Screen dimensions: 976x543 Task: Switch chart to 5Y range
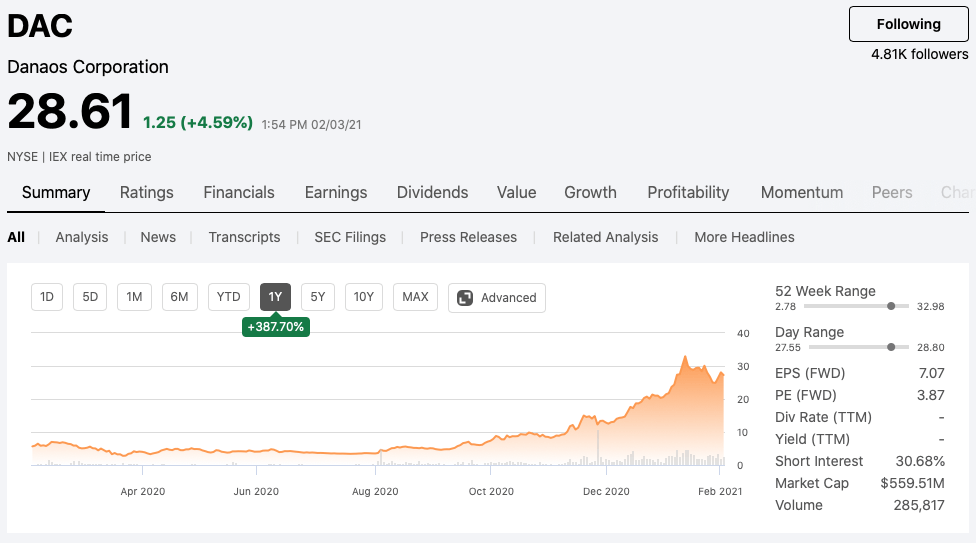(317, 297)
